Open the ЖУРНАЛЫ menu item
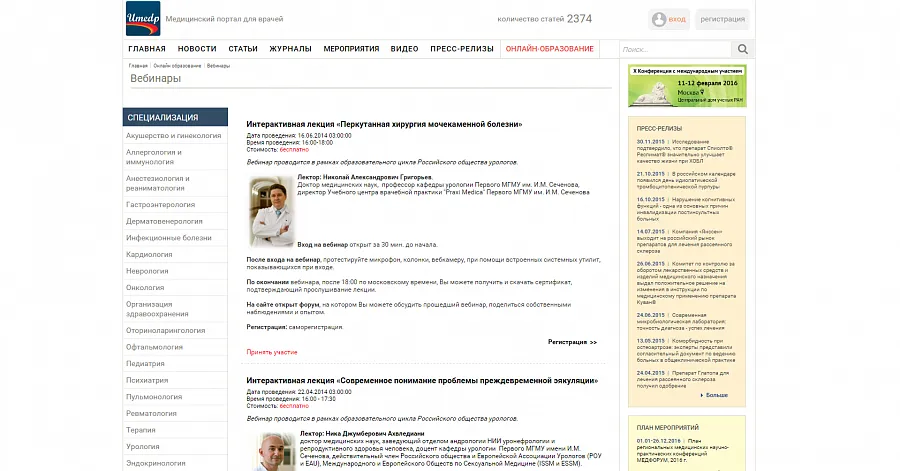Screen dimensions: 900x471 290,49
